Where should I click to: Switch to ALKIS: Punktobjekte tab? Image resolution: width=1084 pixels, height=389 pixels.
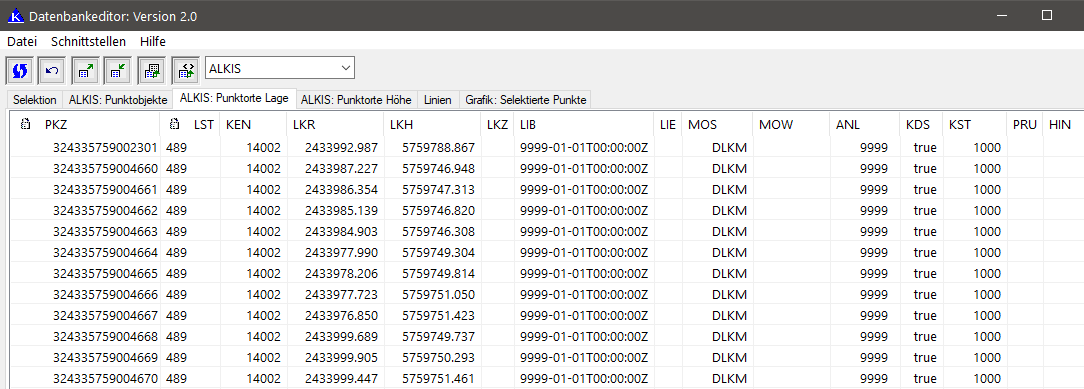(x=118, y=100)
